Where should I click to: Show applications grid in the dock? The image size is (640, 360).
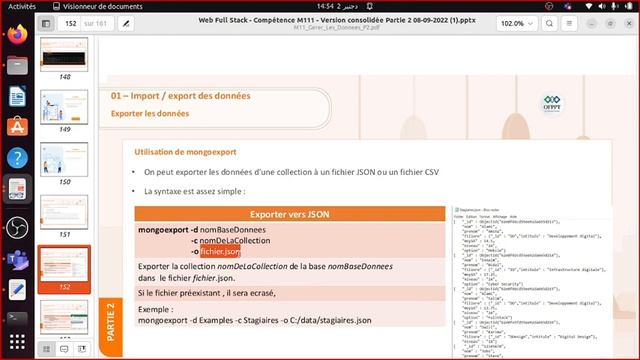tap(17, 342)
